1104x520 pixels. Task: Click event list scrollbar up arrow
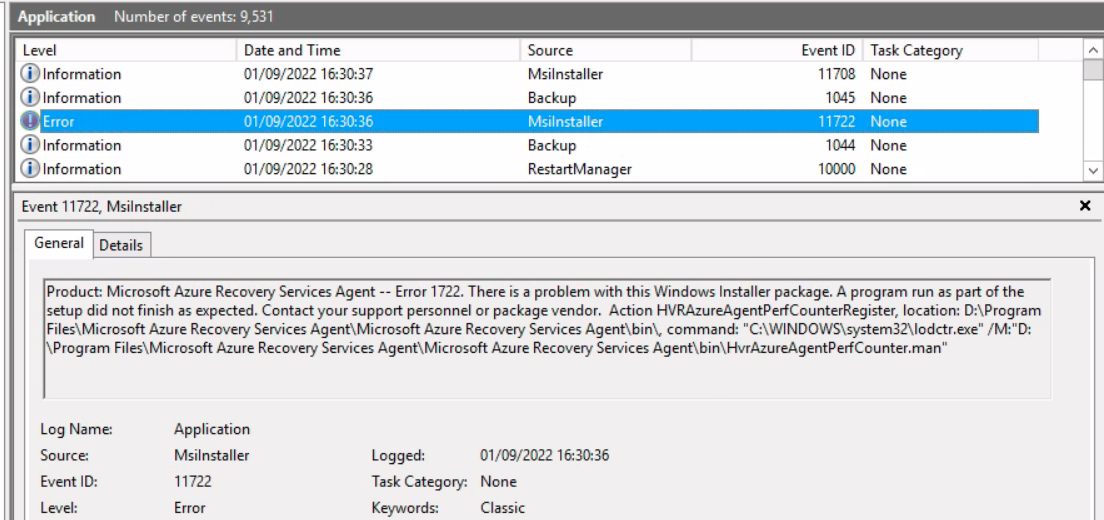pos(1093,50)
